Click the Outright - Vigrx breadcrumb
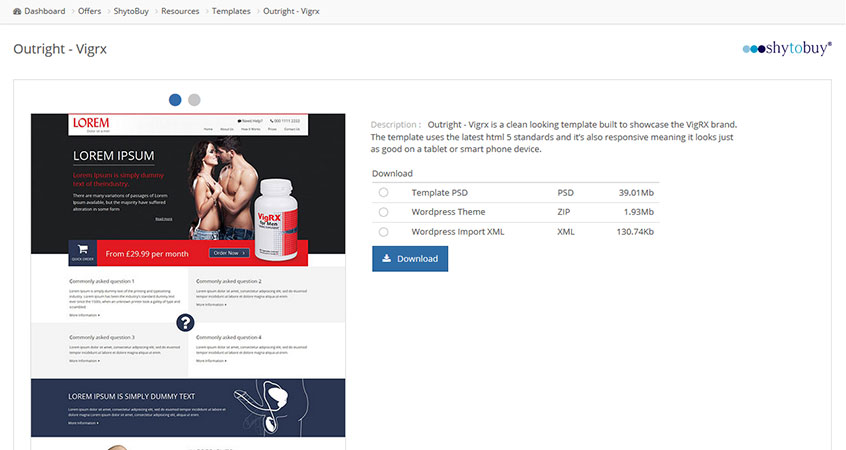The height and width of the screenshot is (450, 846). (291, 11)
